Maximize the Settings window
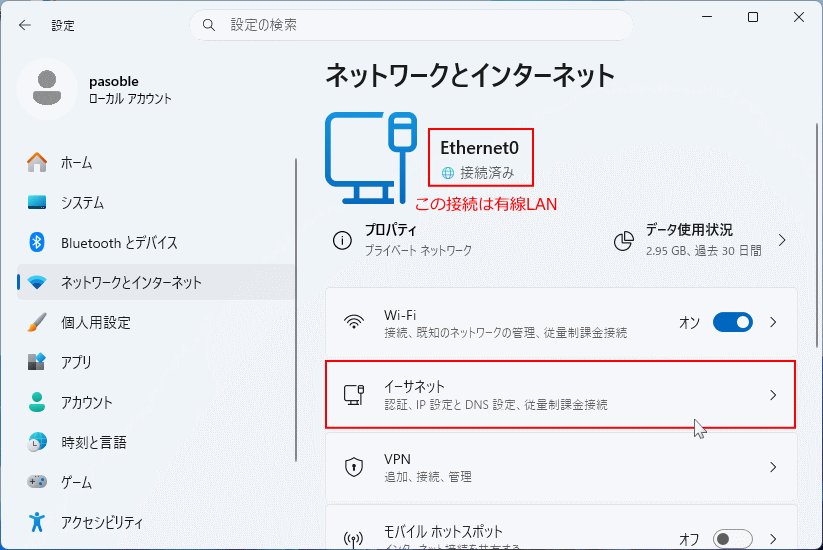The width and height of the screenshot is (823, 550). click(x=753, y=17)
